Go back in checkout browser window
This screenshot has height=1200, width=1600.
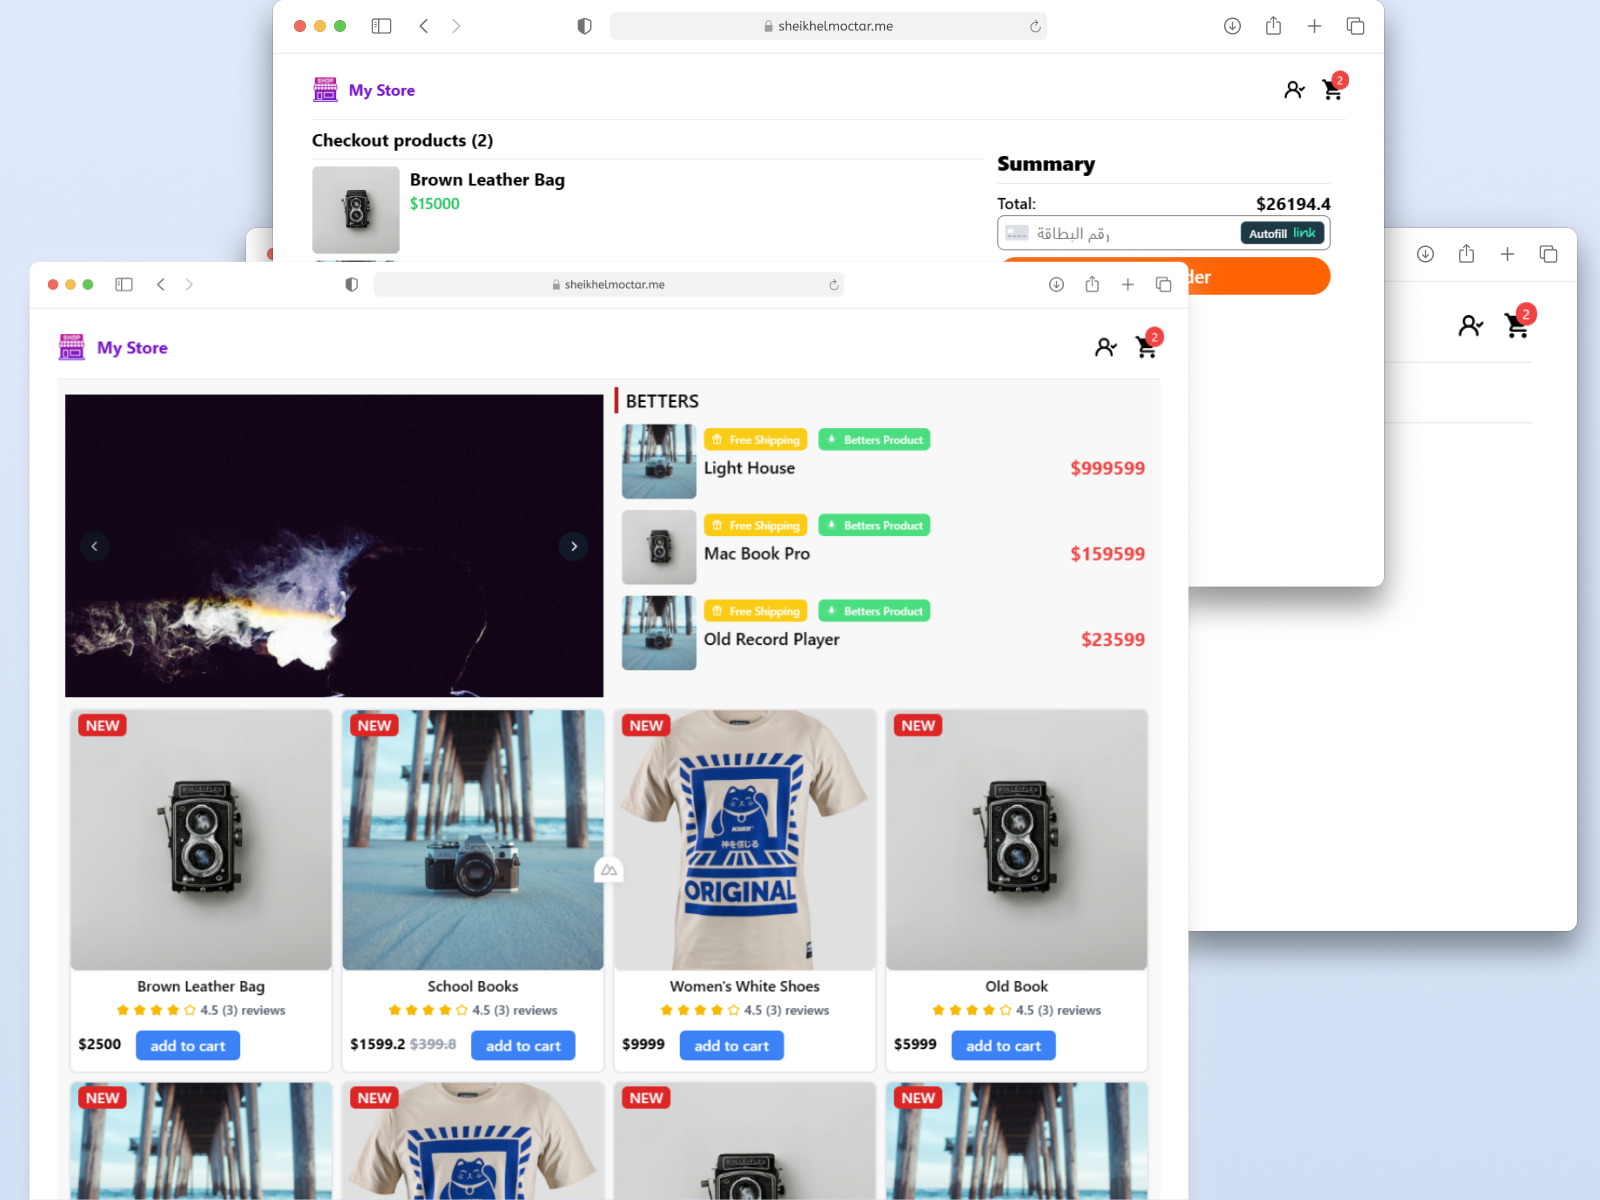point(424,26)
